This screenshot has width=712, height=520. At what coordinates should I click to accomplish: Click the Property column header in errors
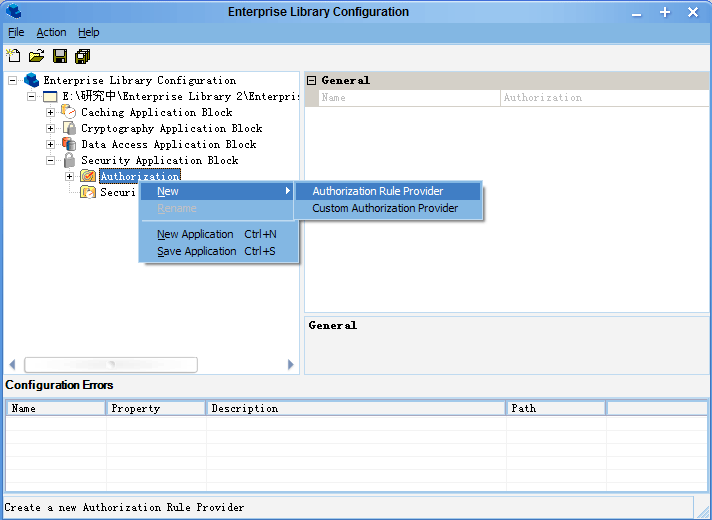click(x=156, y=408)
